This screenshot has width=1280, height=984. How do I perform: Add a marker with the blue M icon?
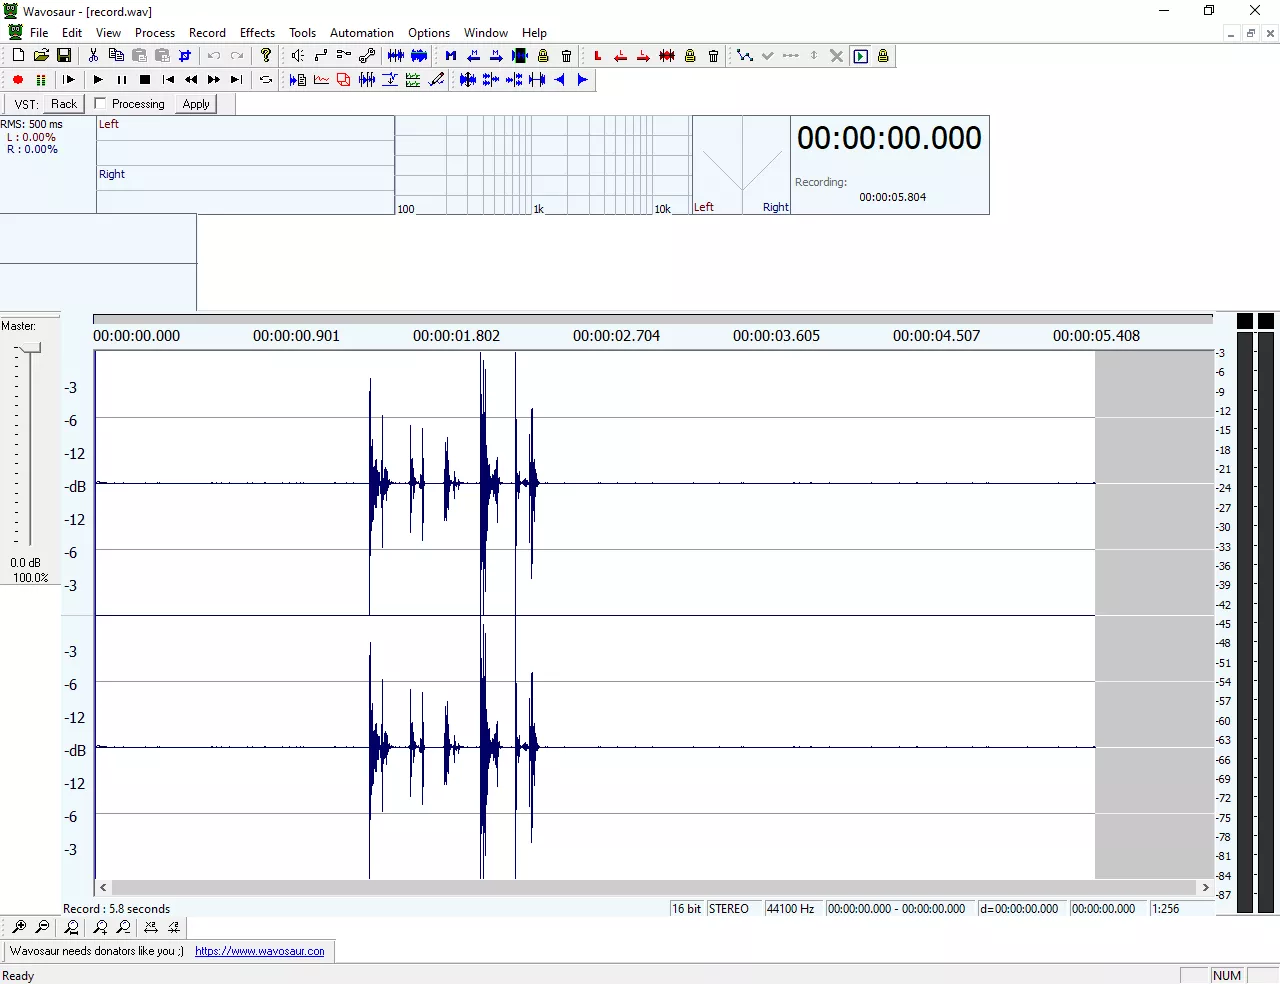pos(451,56)
